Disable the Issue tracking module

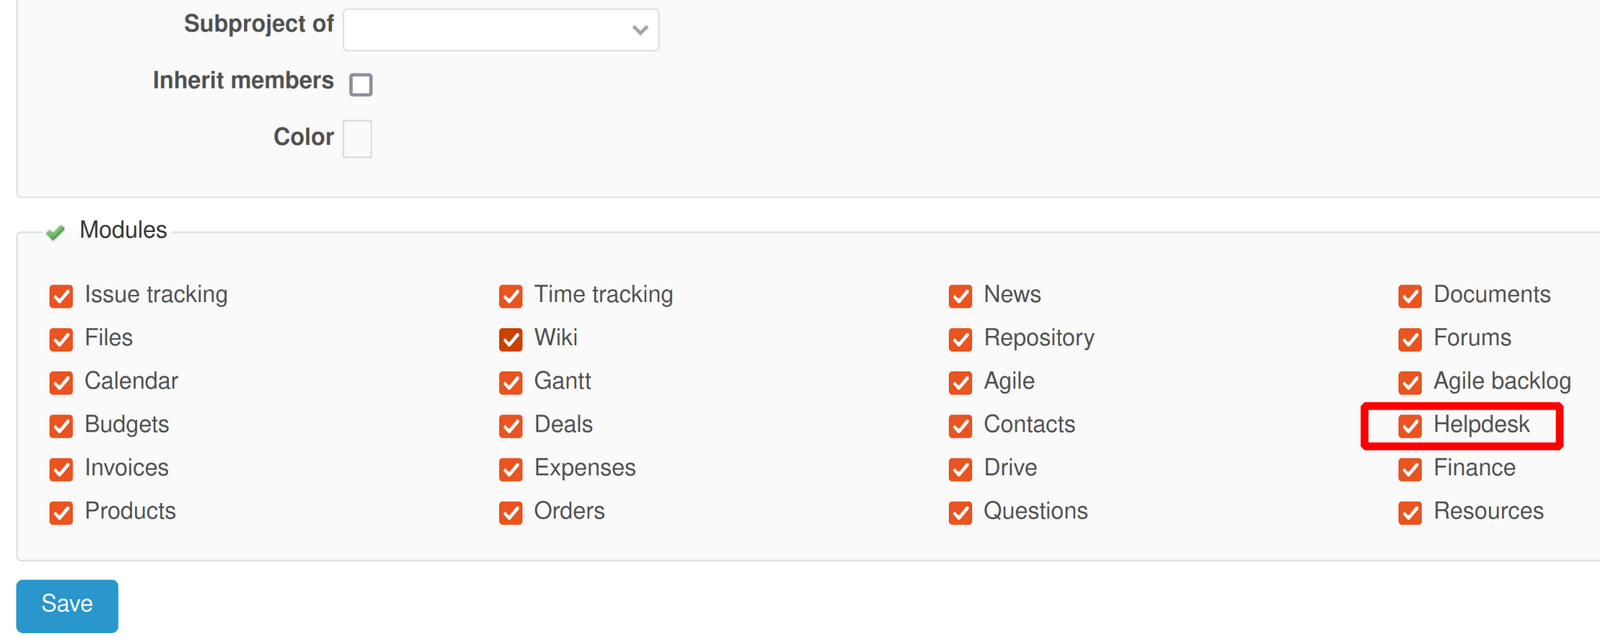pos(61,296)
